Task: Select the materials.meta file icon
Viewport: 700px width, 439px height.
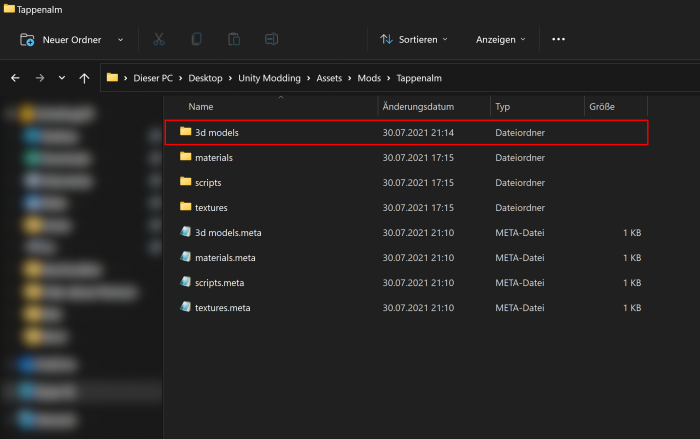Action: click(185, 257)
